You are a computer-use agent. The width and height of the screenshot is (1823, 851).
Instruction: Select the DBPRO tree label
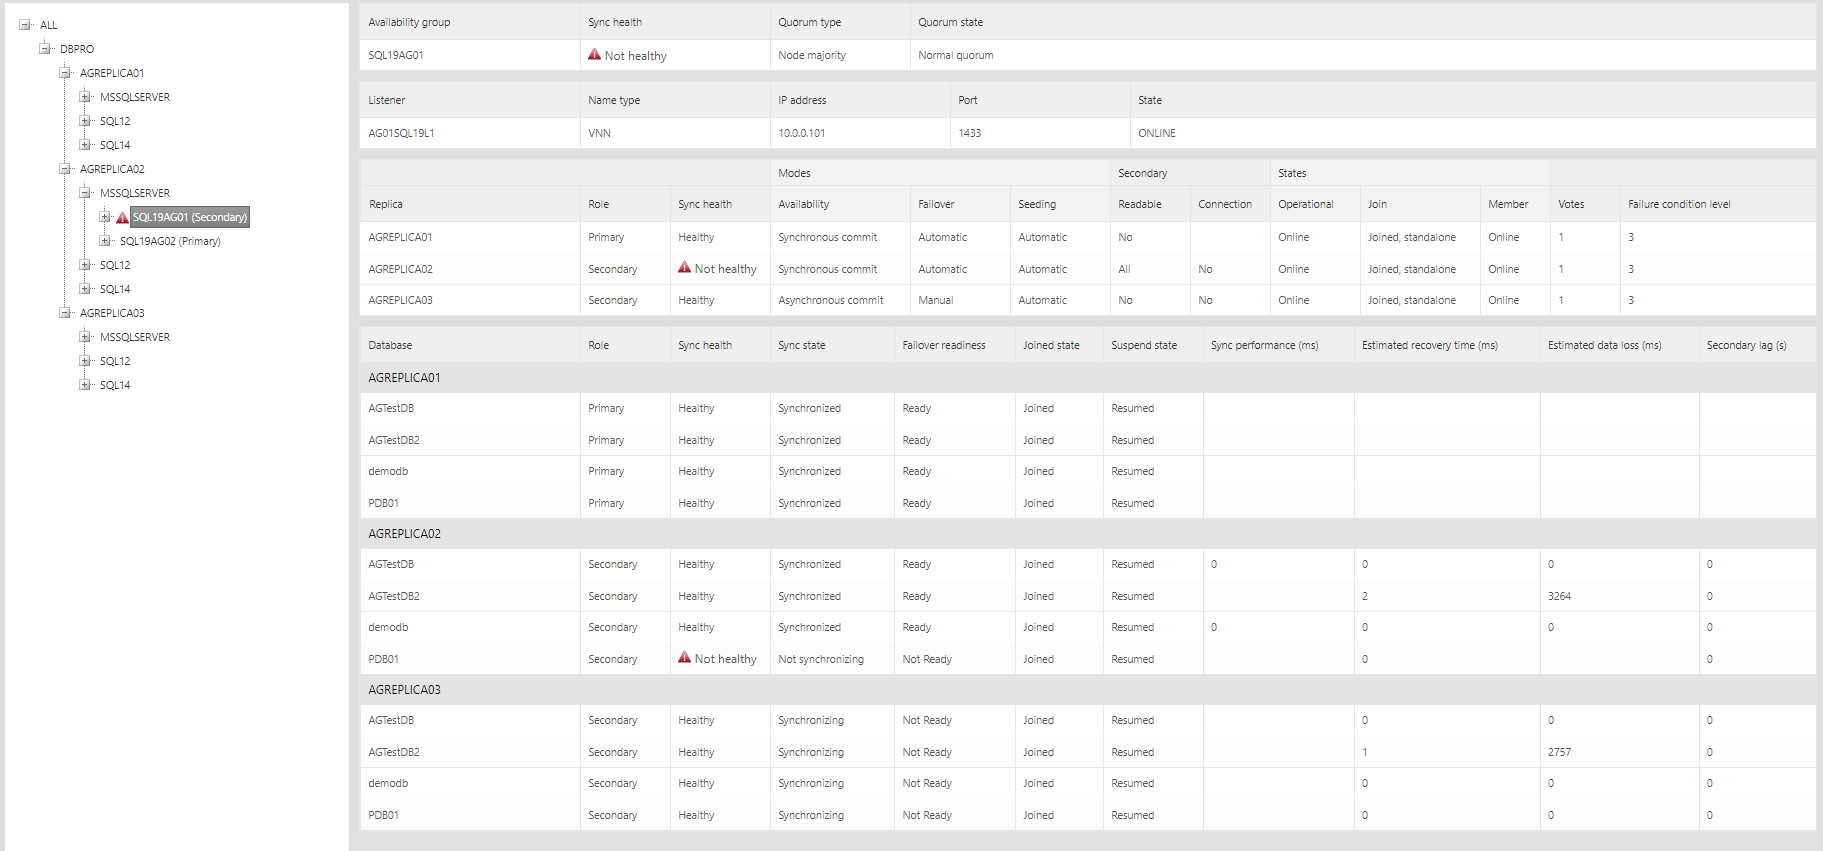[77, 49]
